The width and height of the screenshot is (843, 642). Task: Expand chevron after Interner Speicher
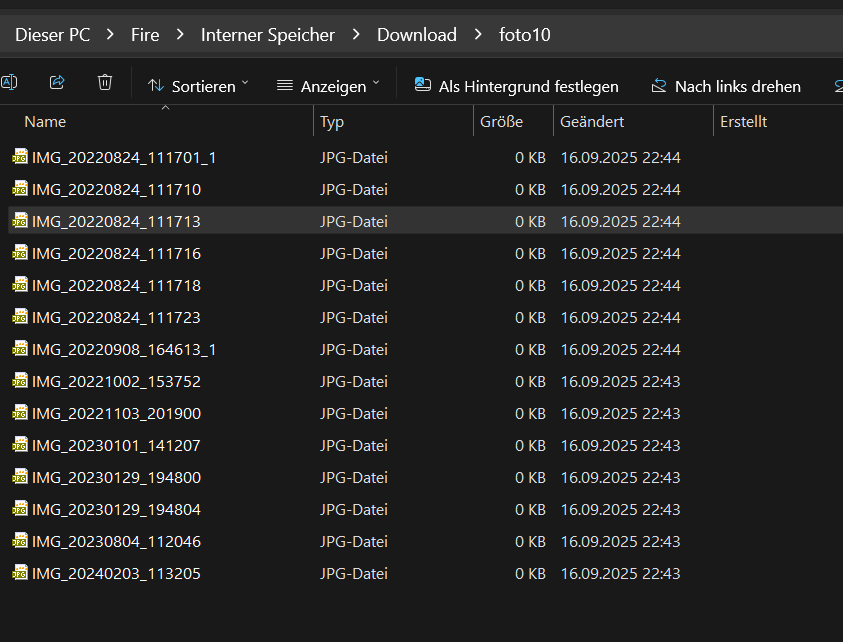pyautogui.click(x=356, y=35)
